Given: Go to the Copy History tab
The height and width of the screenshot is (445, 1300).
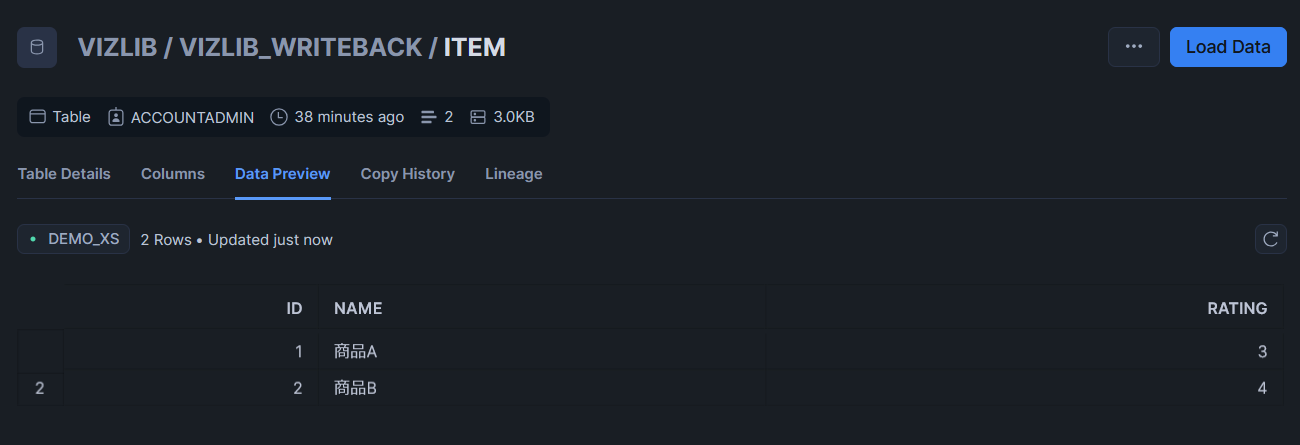Looking at the screenshot, I should [x=408, y=174].
